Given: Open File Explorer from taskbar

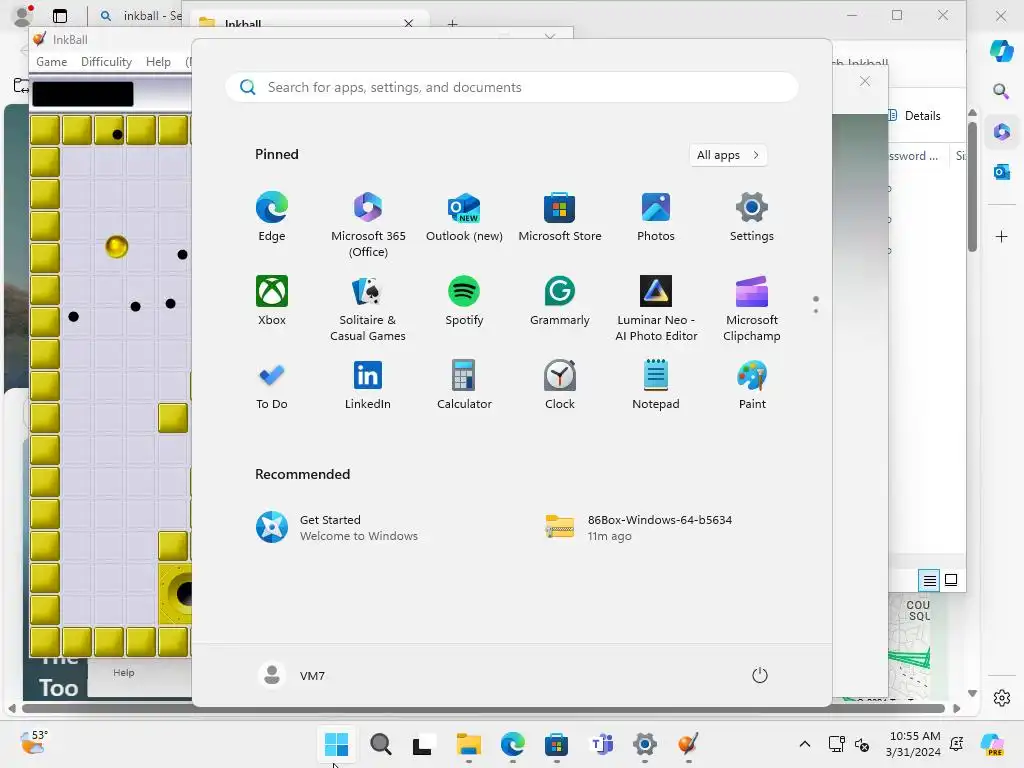Looking at the screenshot, I should click(x=468, y=744).
